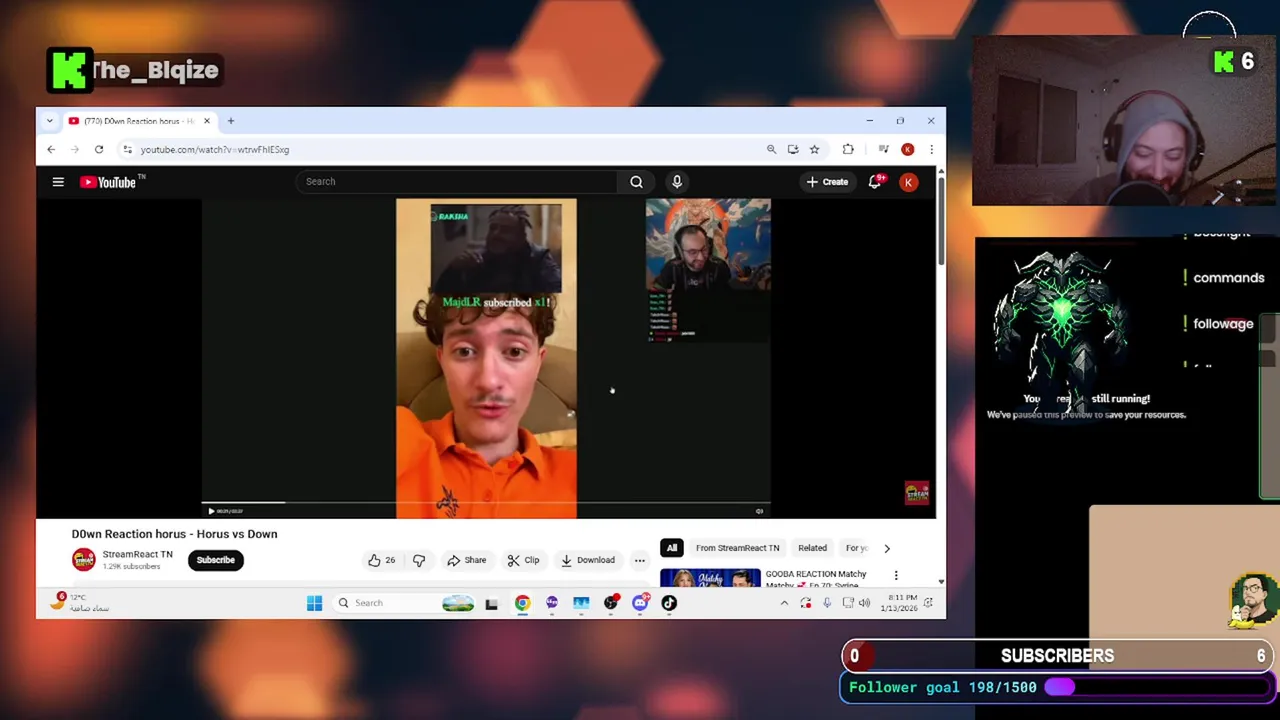Select the D0wn Reaction horus browser tab
The width and height of the screenshot is (1280, 720).
click(139, 121)
